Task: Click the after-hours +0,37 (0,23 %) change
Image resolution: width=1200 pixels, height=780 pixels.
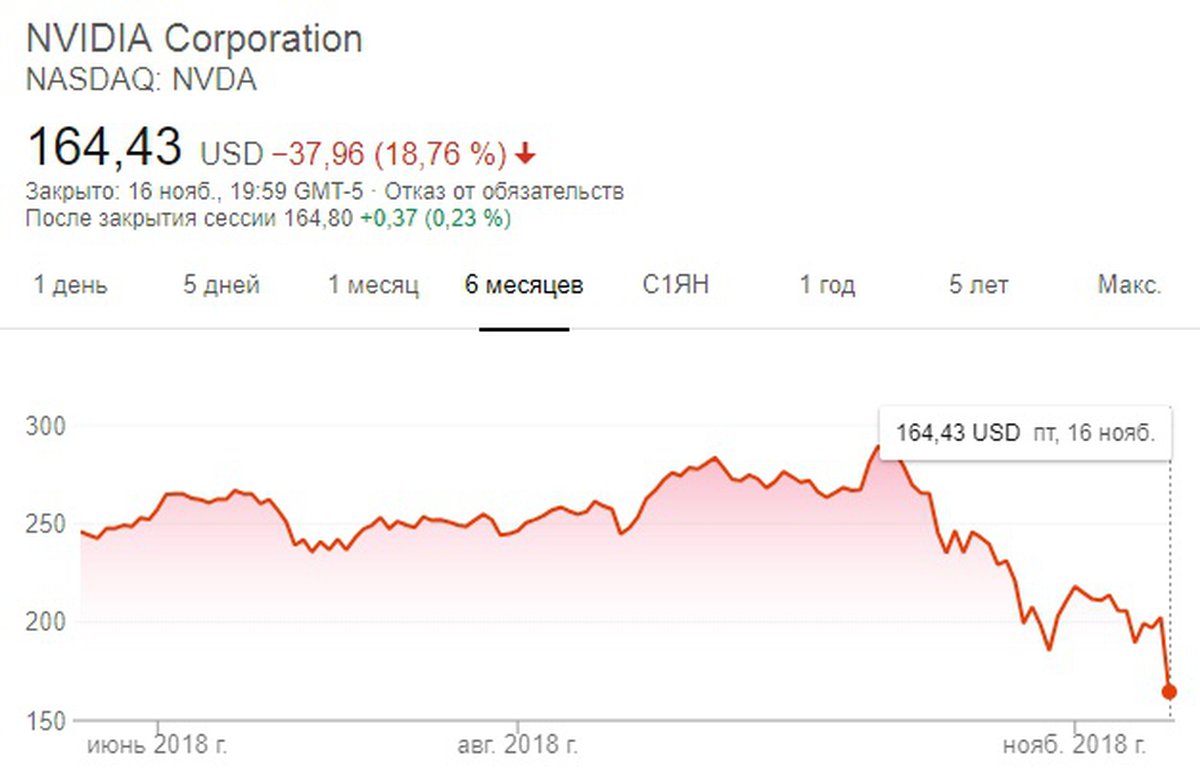Action: pyautogui.click(x=436, y=218)
